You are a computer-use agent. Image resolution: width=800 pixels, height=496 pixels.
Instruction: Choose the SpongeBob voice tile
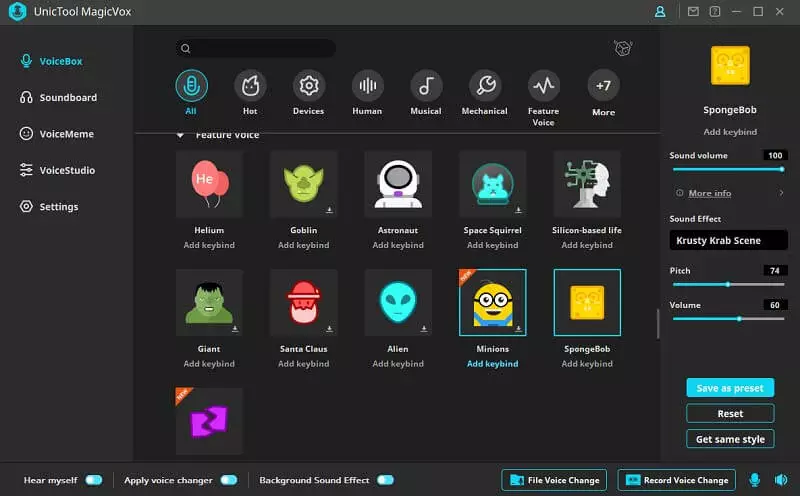587,303
